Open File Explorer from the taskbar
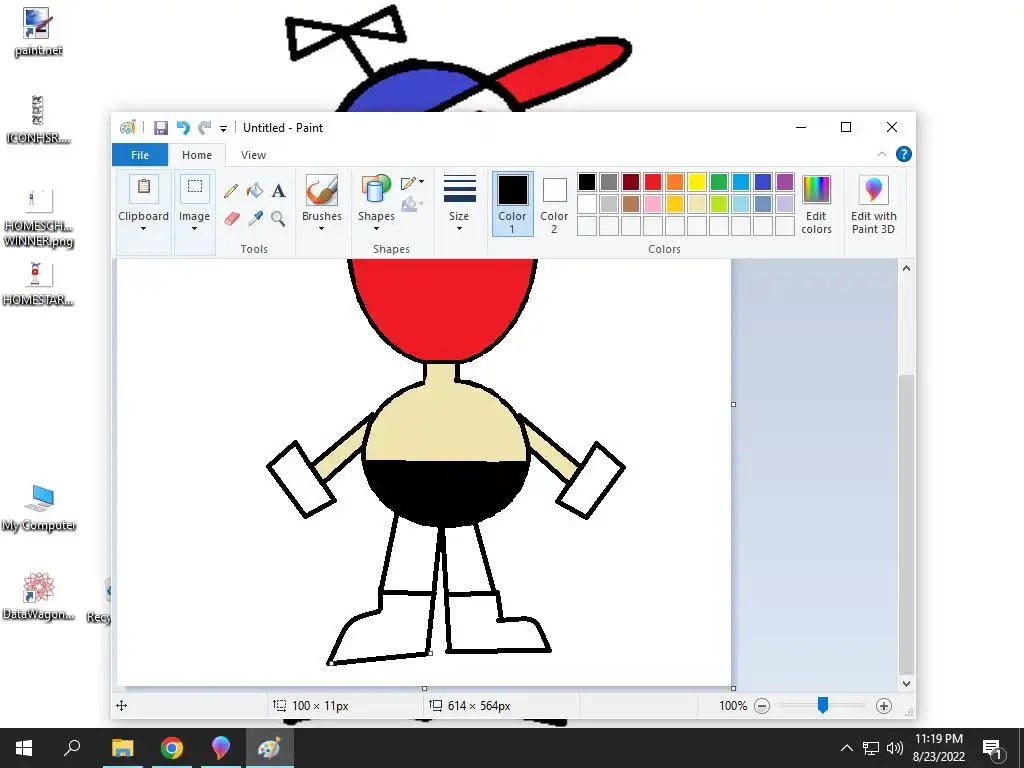This screenshot has height=768, width=1024. pos(122,748)
